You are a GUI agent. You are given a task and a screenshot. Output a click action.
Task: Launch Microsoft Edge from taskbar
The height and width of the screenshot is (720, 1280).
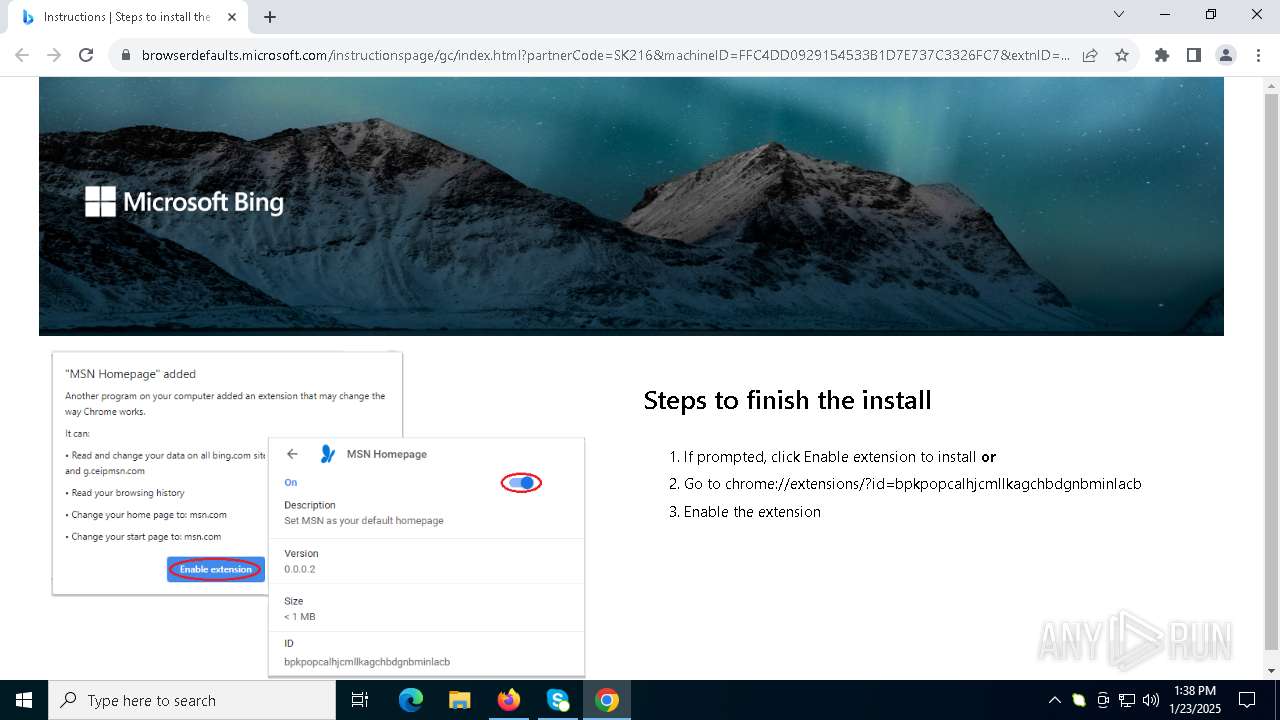tap(411, 700)
